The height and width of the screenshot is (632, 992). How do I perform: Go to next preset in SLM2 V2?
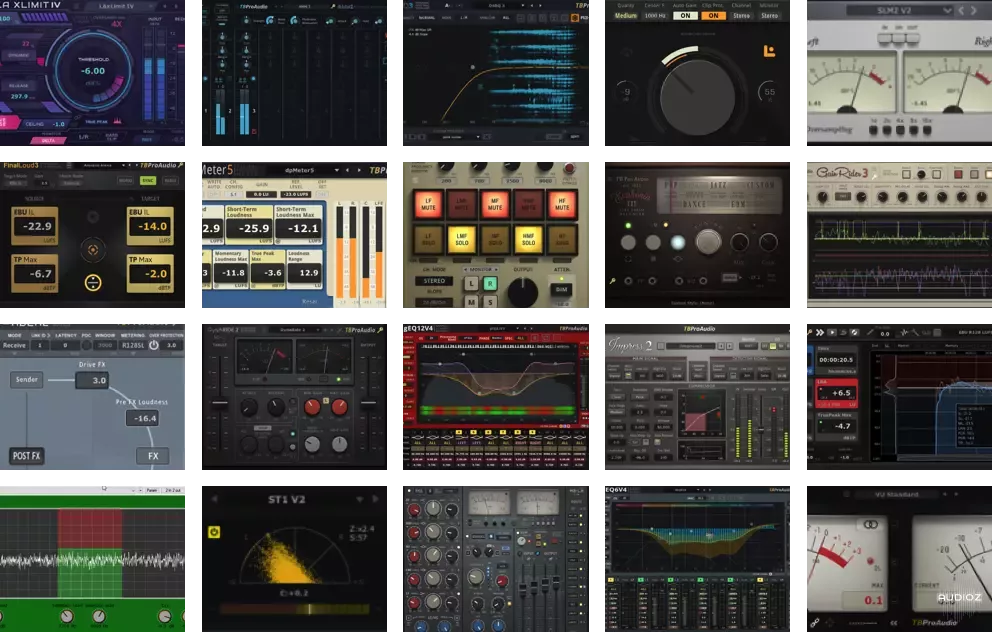[x=974, y=10]
